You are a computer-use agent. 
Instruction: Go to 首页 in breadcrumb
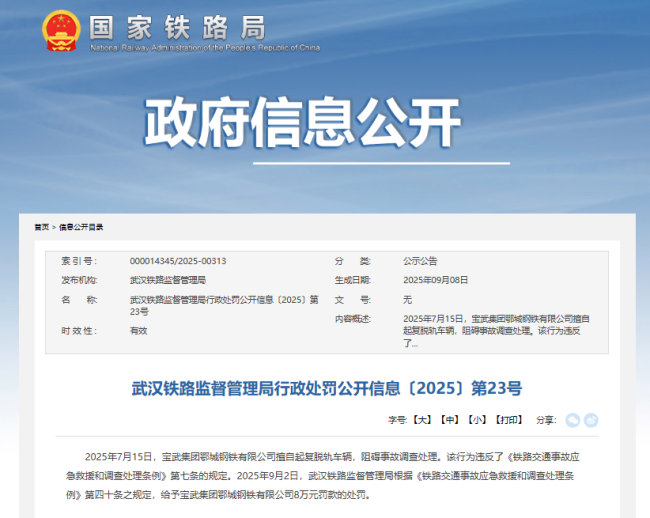(41, 227)
